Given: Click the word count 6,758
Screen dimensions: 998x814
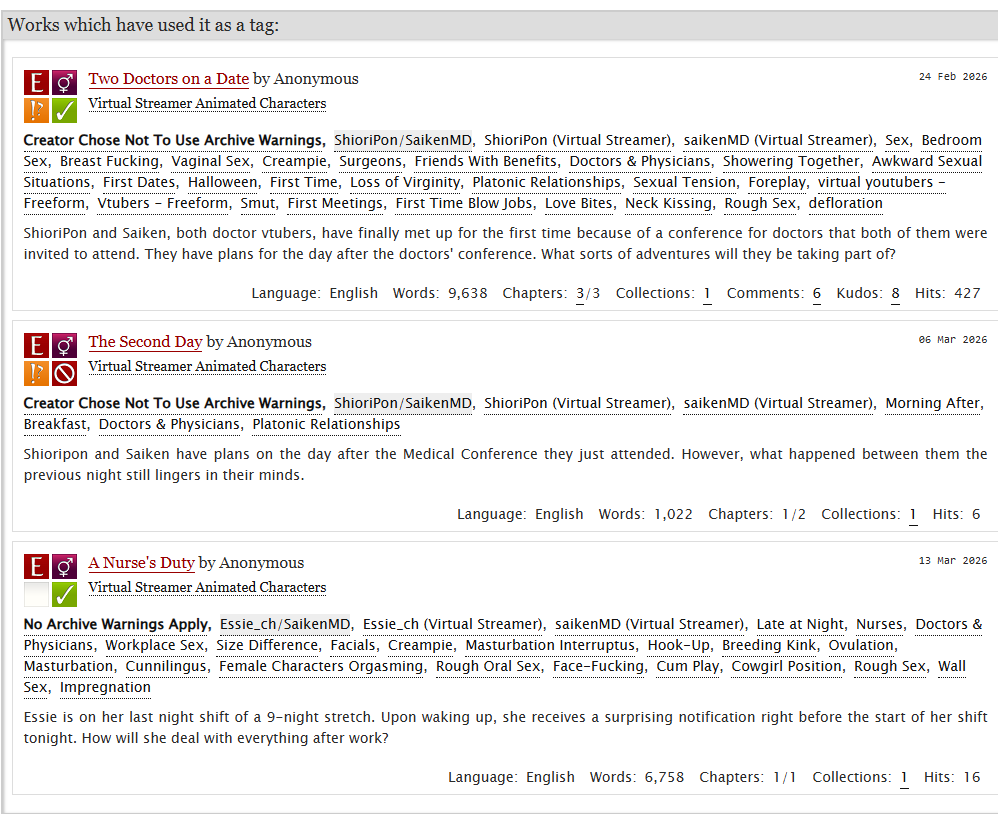Looking at the screenshot, I should point(664,777).
